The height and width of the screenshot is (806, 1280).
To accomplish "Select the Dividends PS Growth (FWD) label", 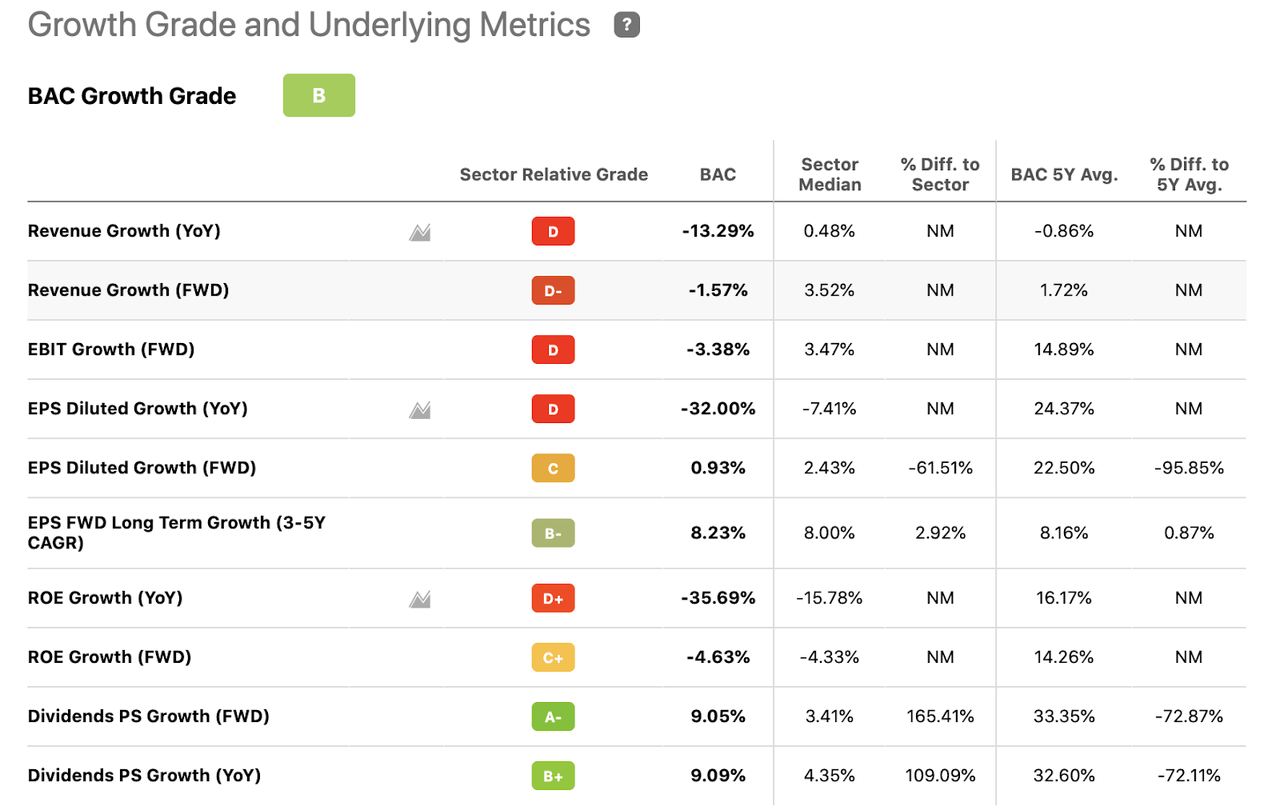I will click(x=148, y=716).
